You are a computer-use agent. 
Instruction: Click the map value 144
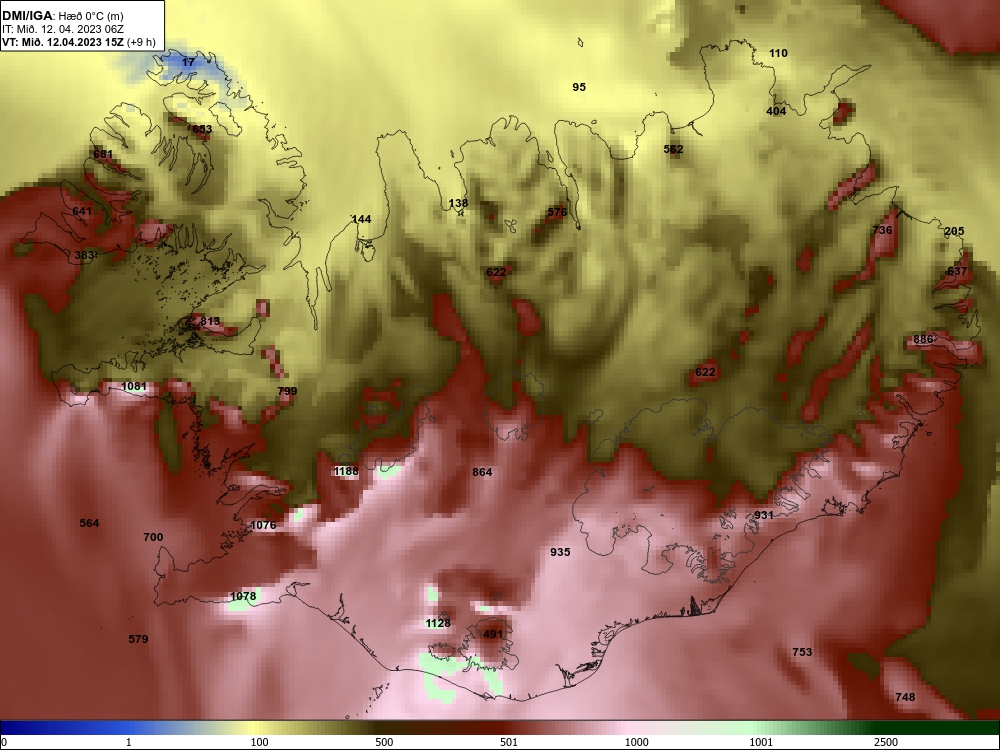(x=361, y=219)
